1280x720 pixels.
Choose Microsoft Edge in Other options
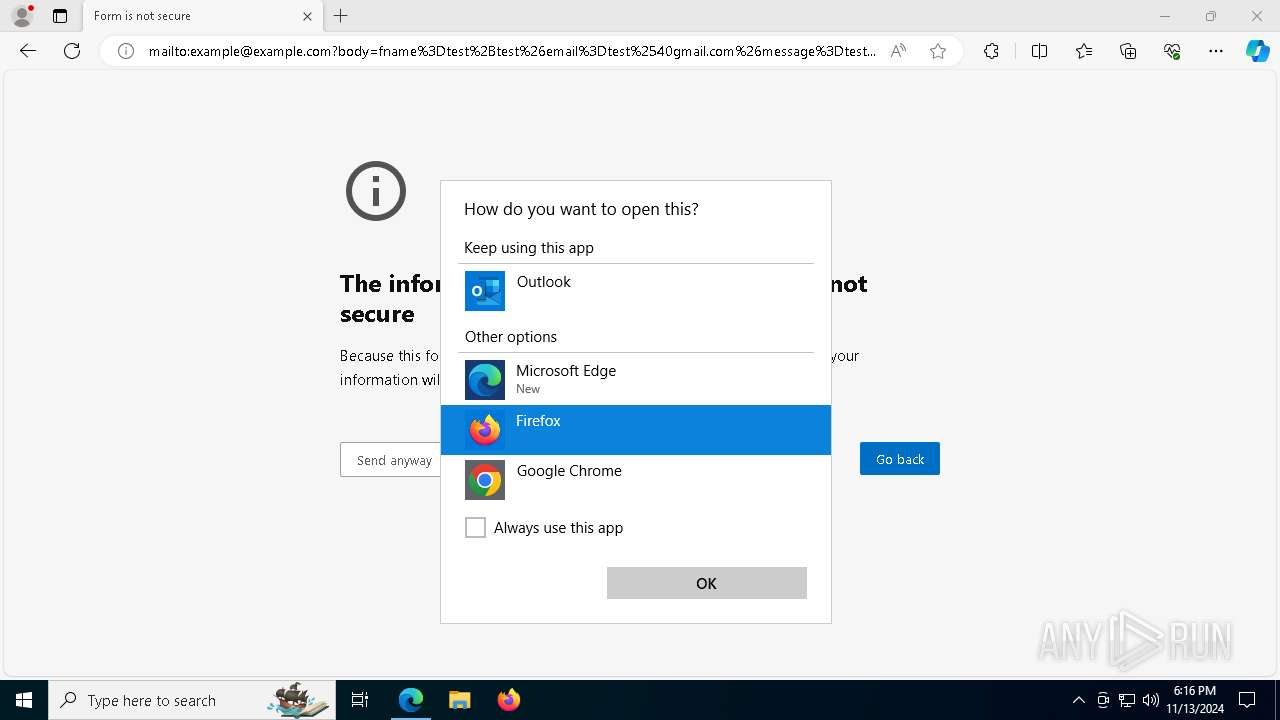[636, 380]
